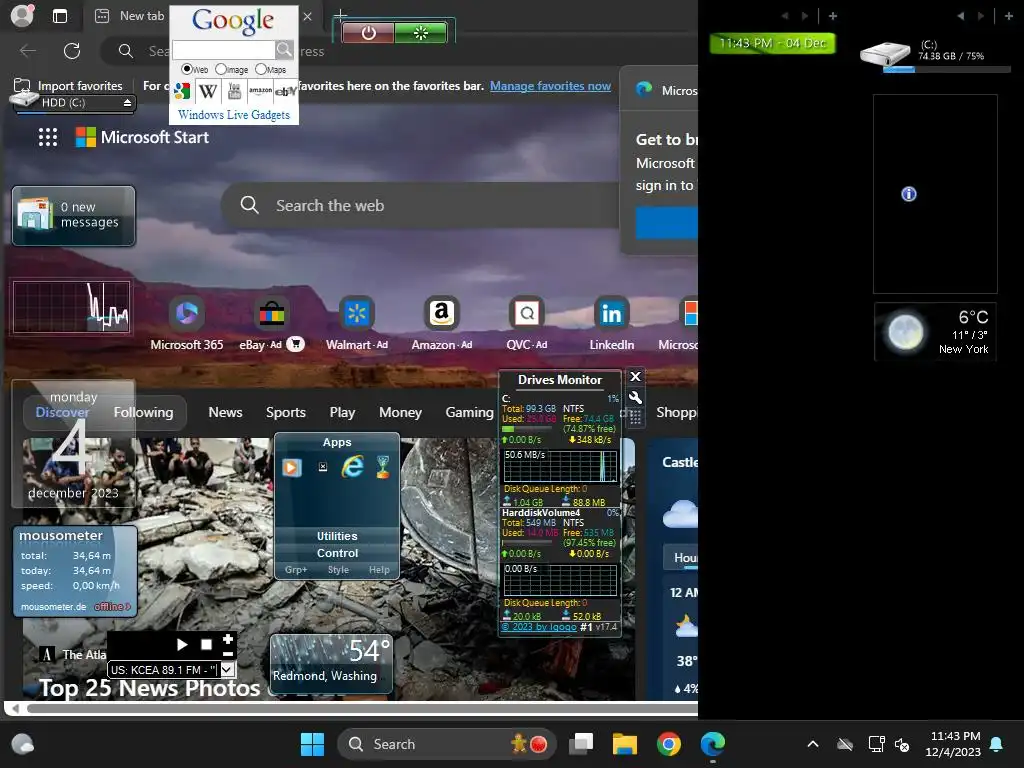Open Drives Monitor settings wrench icon
Viewport: 1024px width, 768px height.
pyautogui.click(x=635, y=397)
